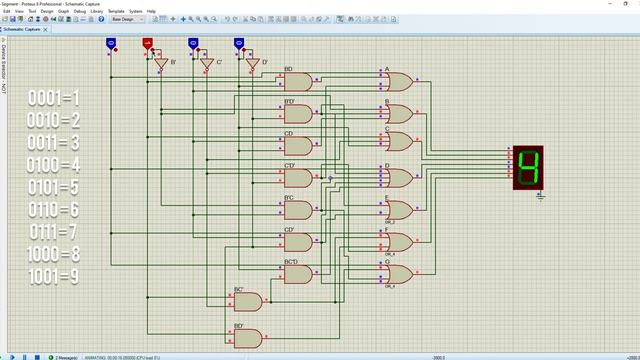Click the Block Move toolbar icon

(278, 19)
